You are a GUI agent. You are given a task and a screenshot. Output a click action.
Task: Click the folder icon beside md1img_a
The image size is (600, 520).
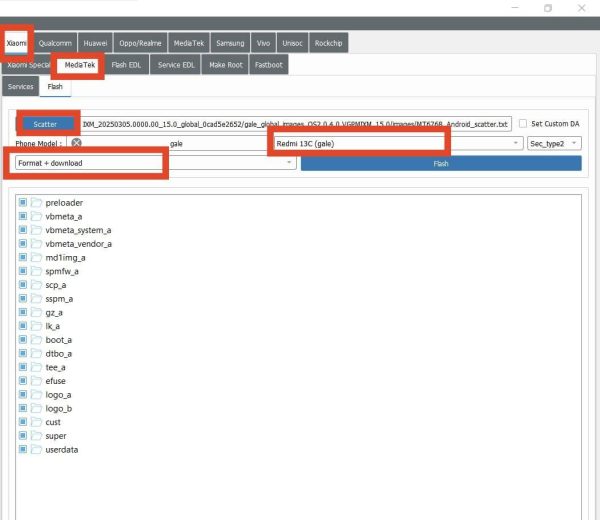click(x=36, y=257)
